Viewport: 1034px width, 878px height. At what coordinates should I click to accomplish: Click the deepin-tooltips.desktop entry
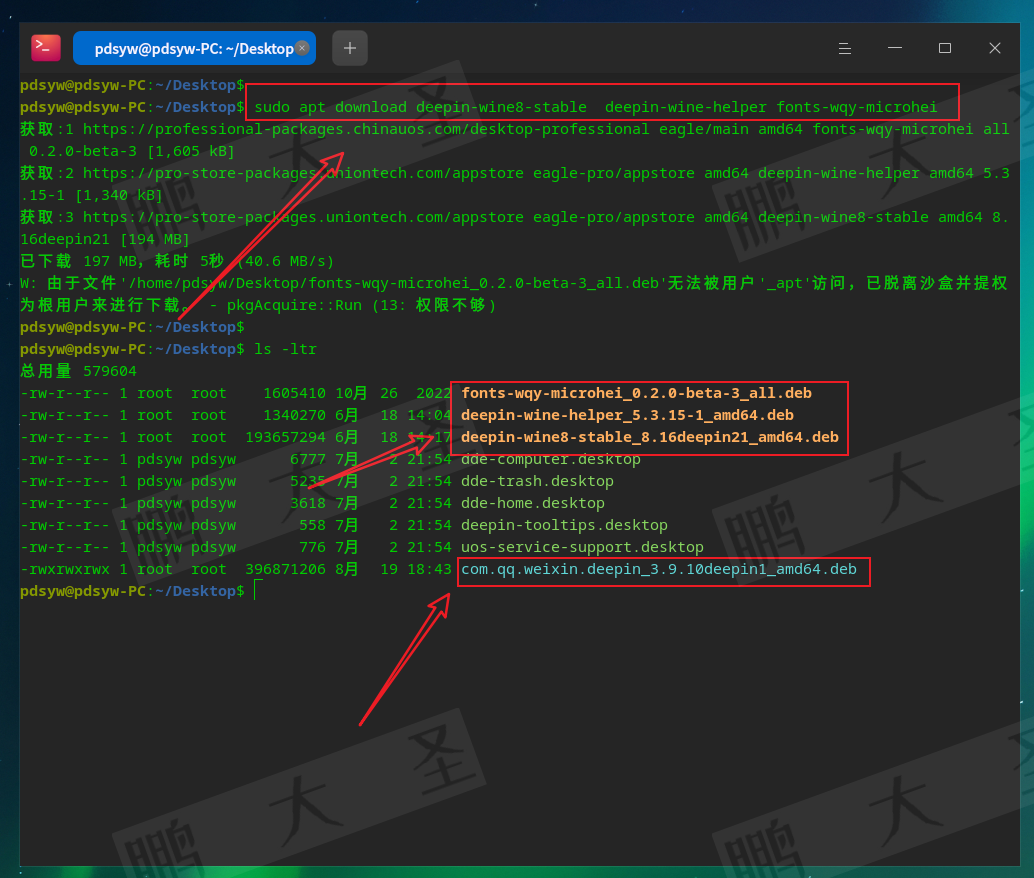click(564, 525)
